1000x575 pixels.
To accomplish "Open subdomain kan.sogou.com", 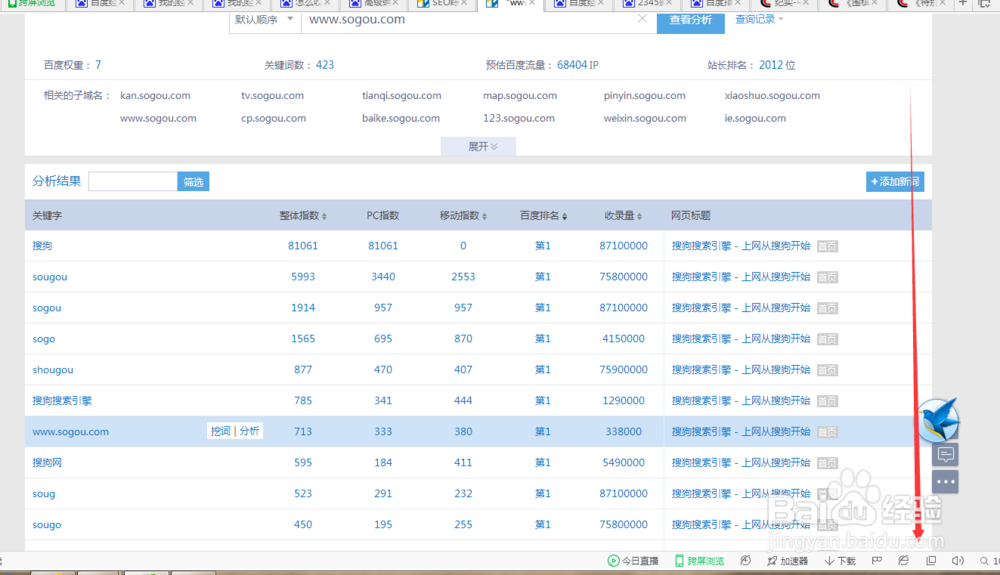I will click(x=155, y=96).
